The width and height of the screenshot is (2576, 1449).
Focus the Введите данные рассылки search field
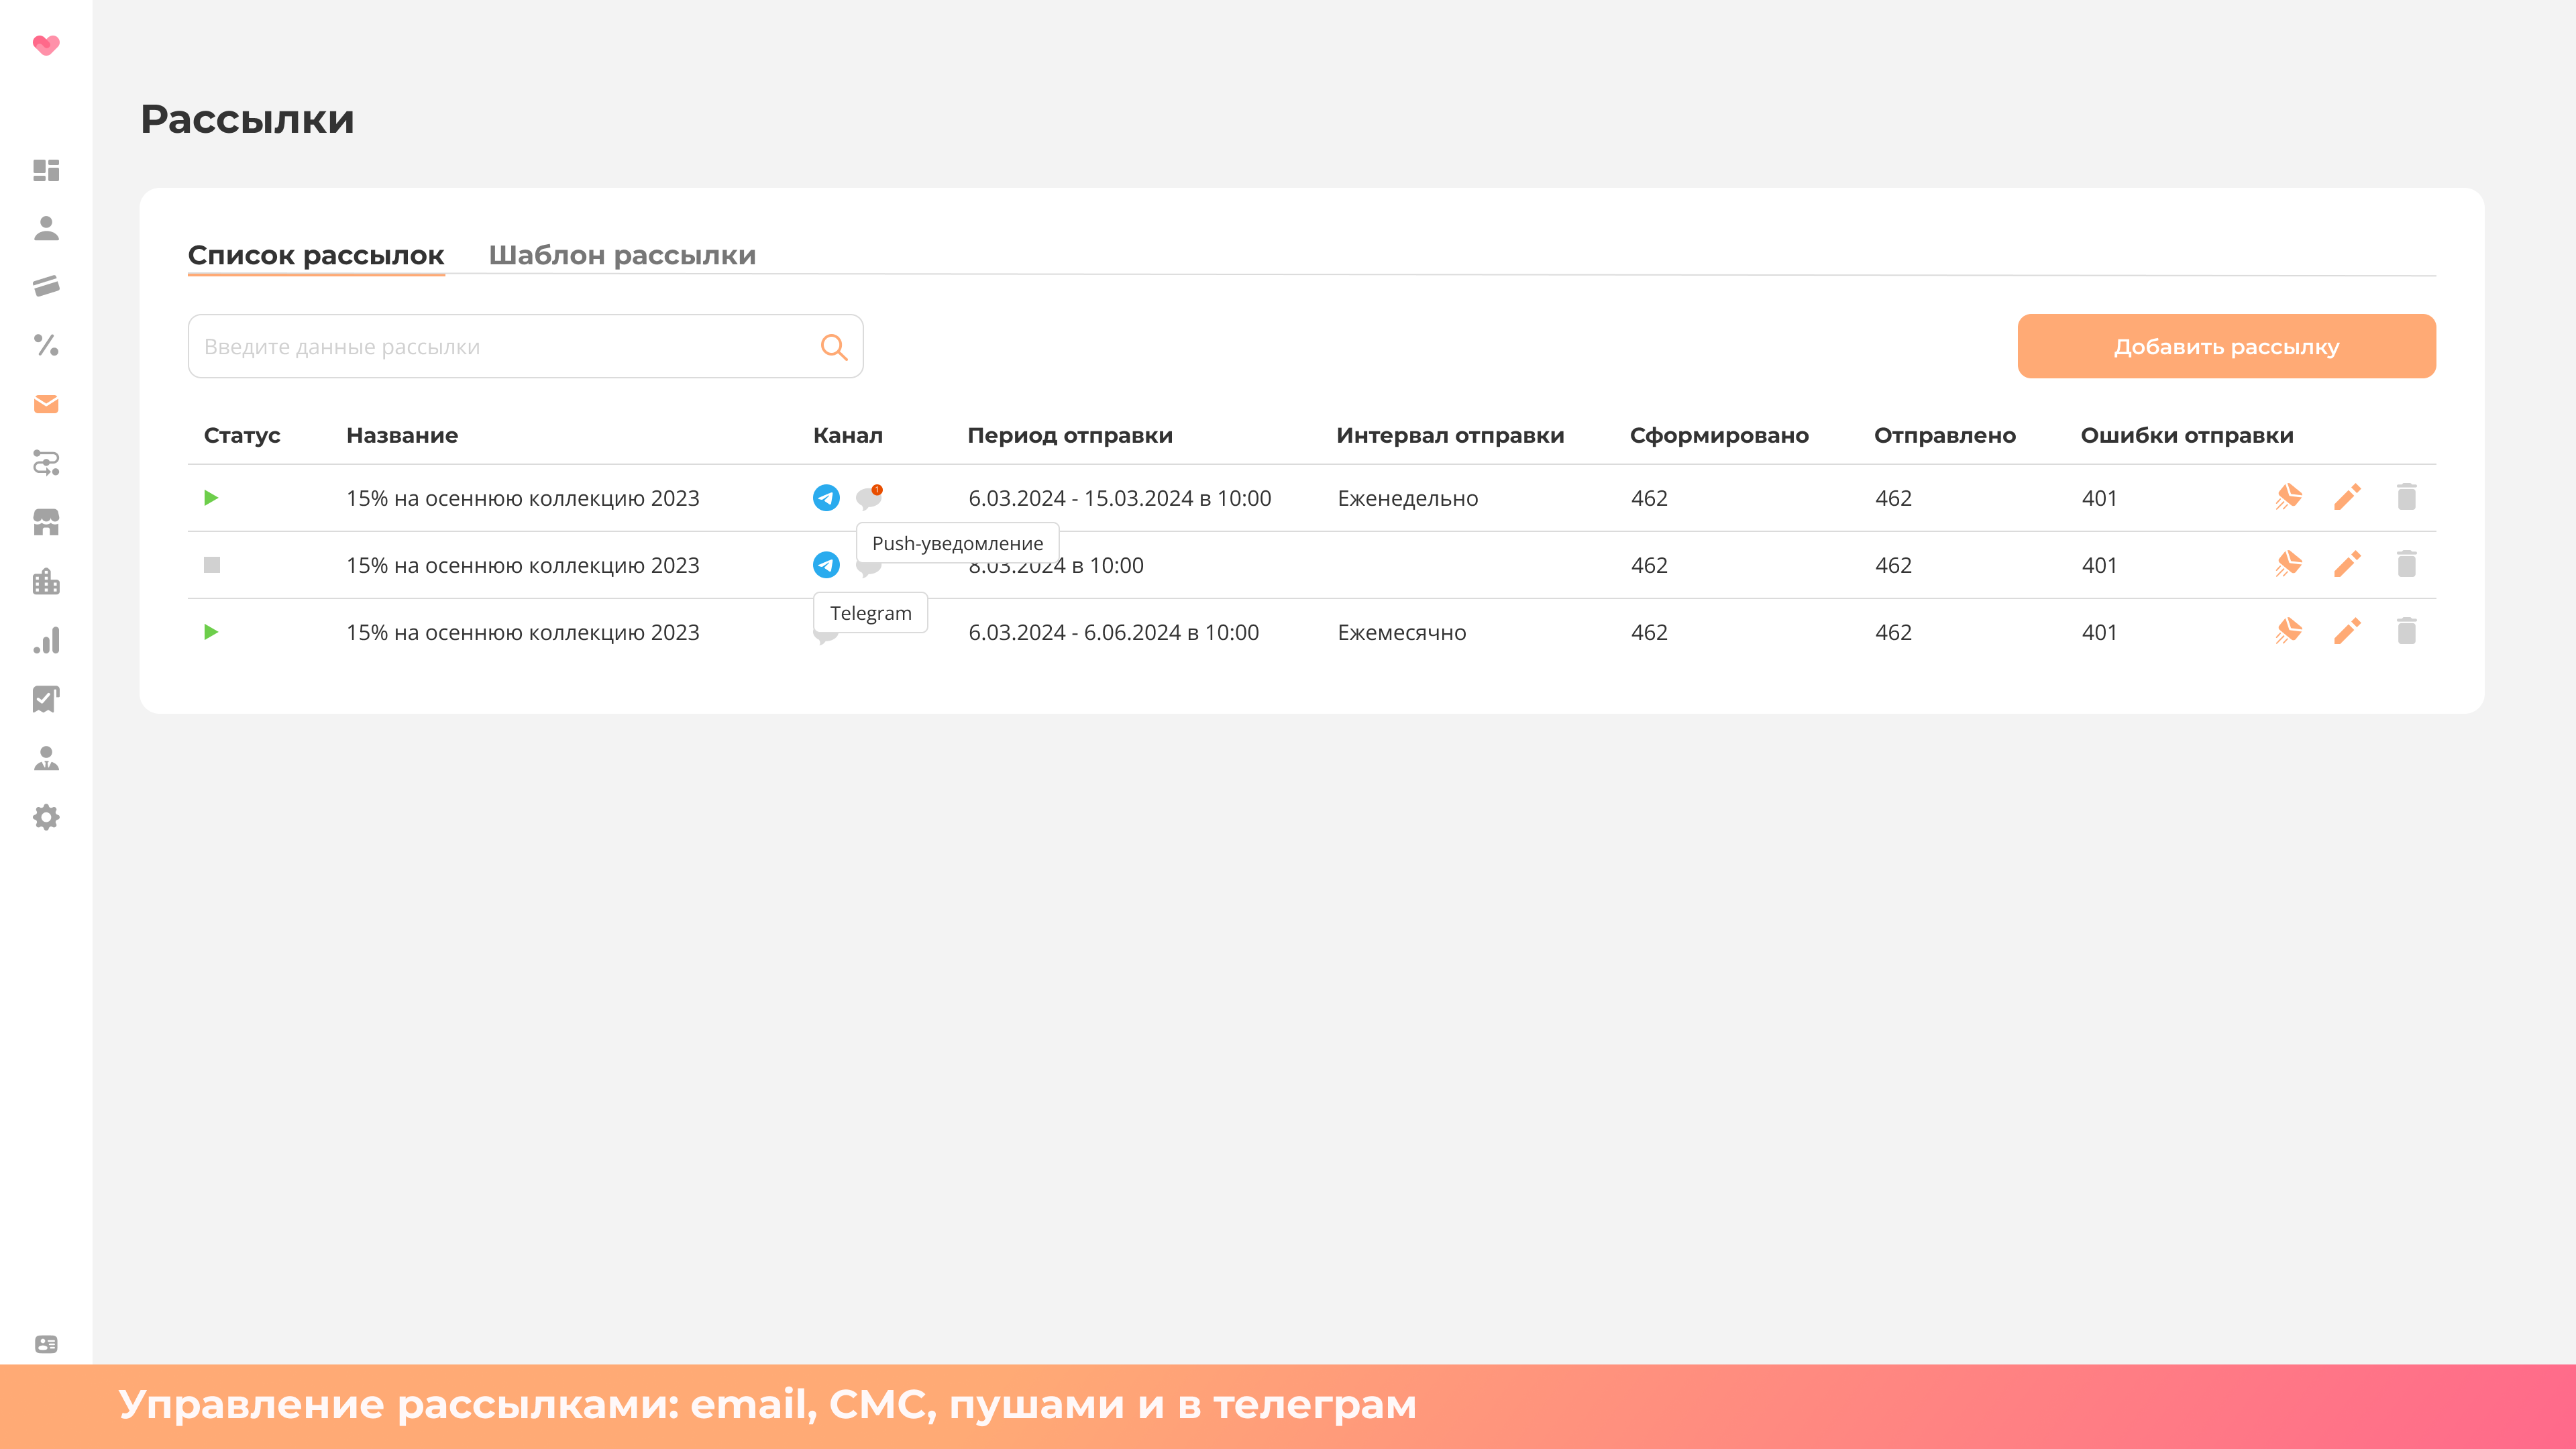coord(500,346)
